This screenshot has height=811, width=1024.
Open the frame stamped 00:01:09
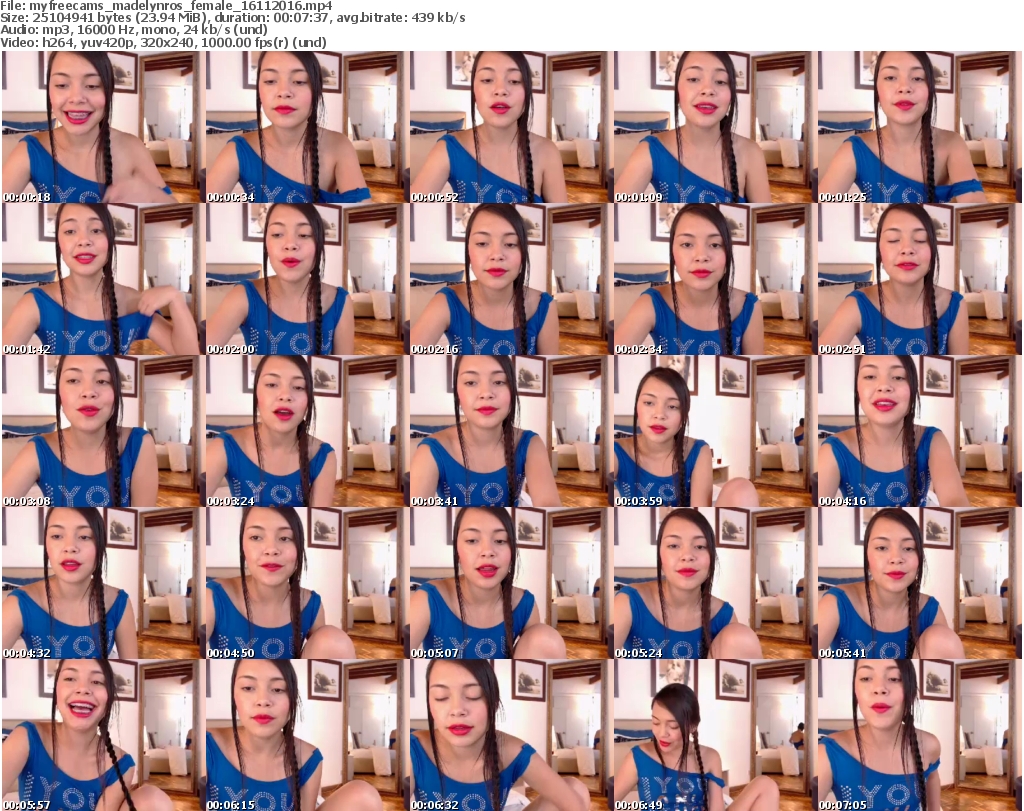point(714,127)
